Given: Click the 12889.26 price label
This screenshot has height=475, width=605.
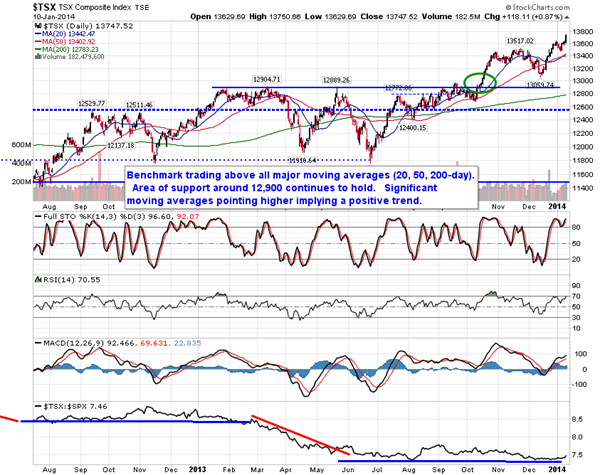Looking at the screenshot, I should pos(336,80).
